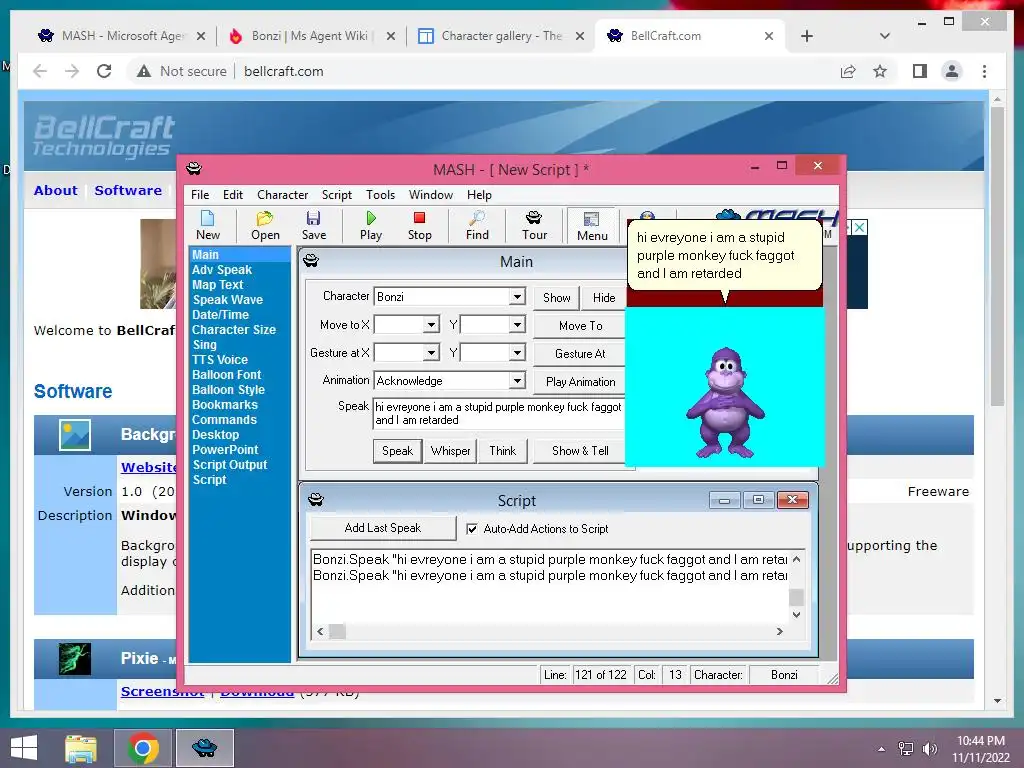Reload the bellcraft.com page
The image size is (1024, 768).
coord(104,71)
